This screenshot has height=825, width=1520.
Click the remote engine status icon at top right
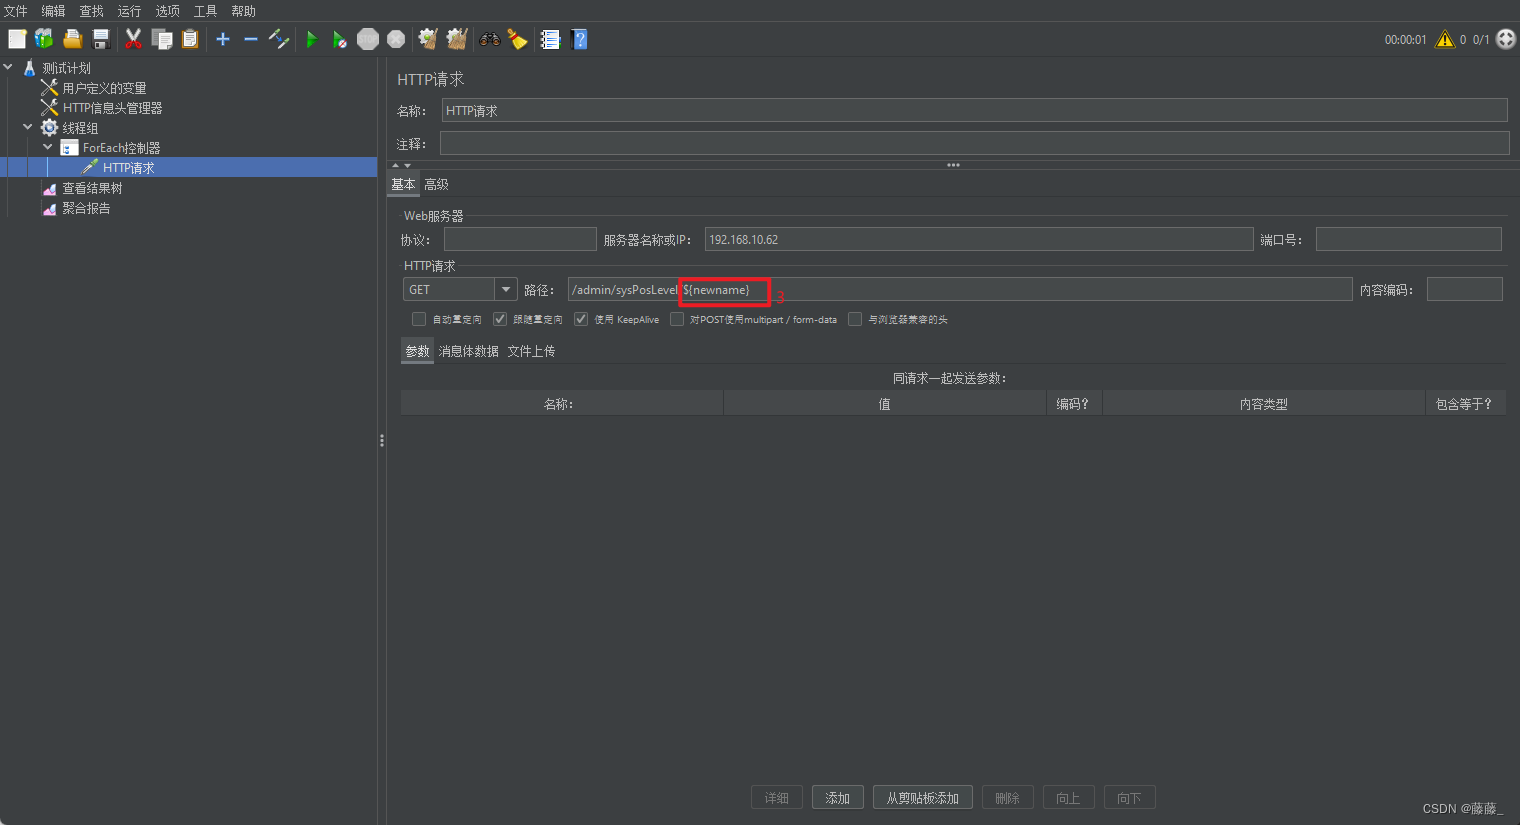(1506, 39)
